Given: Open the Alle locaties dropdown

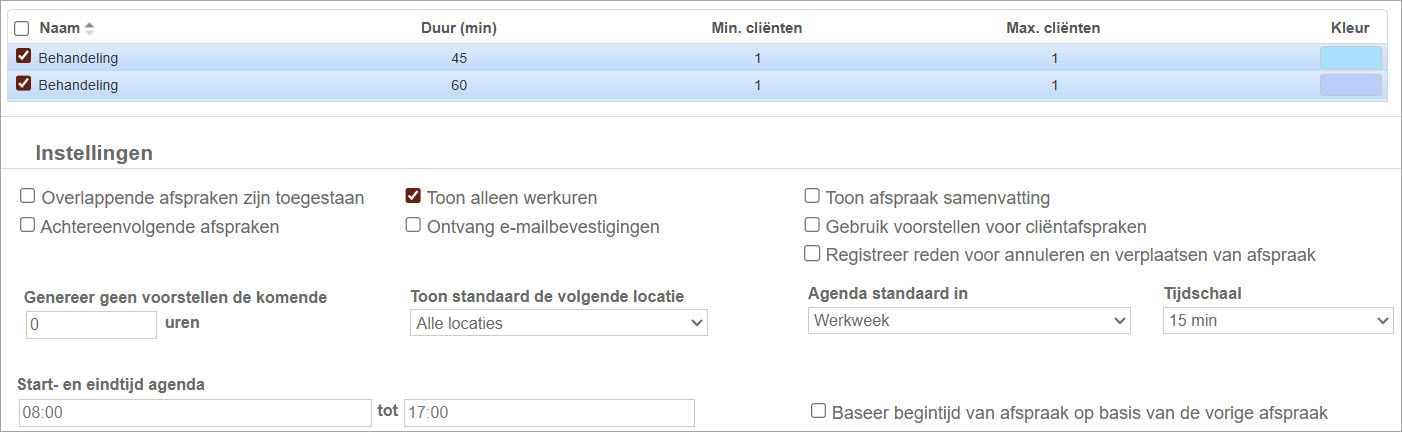Looking at the screenshot, I should [558, 323].
